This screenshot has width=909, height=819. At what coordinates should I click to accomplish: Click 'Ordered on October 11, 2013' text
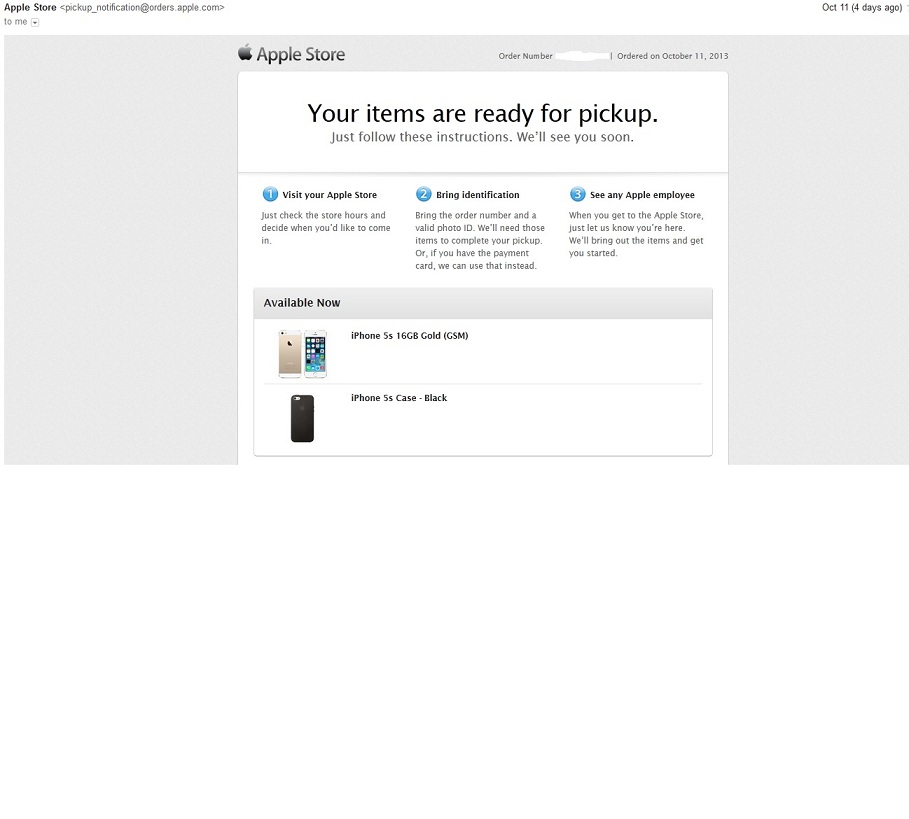[x=672, y=56]
